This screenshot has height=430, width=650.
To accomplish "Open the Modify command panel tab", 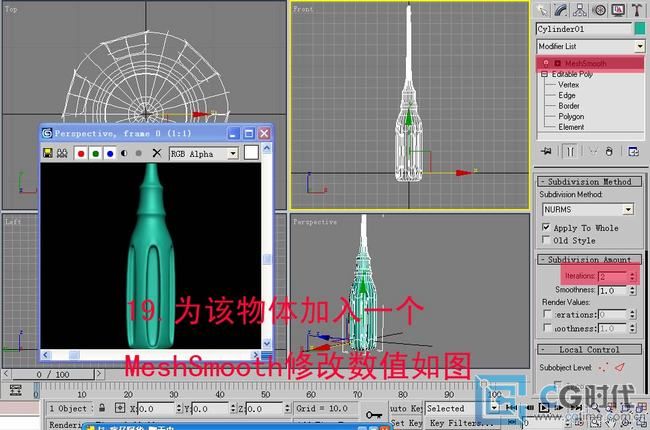I will (x=560, y=10).
